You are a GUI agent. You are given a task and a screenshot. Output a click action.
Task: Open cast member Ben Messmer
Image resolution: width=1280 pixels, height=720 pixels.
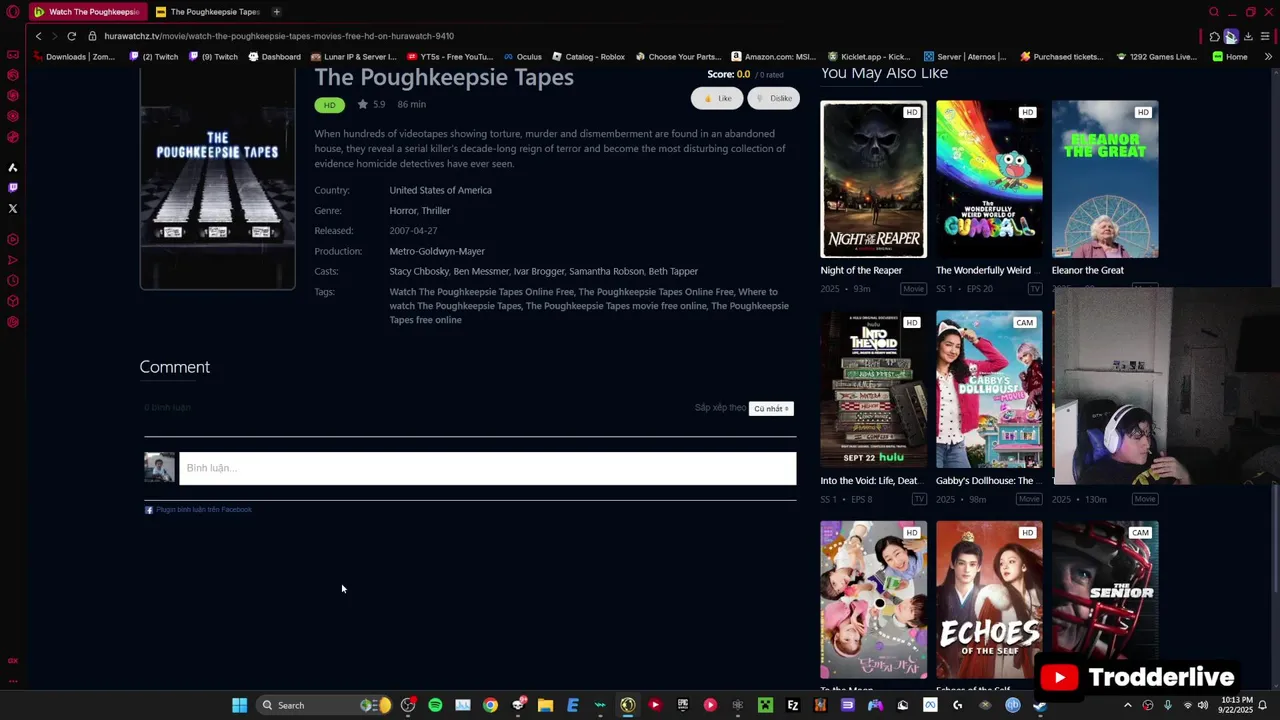(x=481, y=271)
